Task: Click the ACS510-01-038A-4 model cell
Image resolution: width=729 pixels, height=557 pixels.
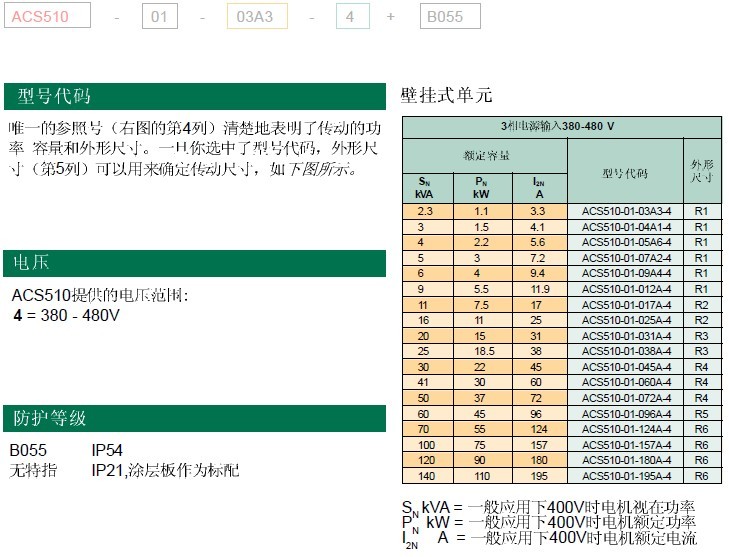Action: 626,351
